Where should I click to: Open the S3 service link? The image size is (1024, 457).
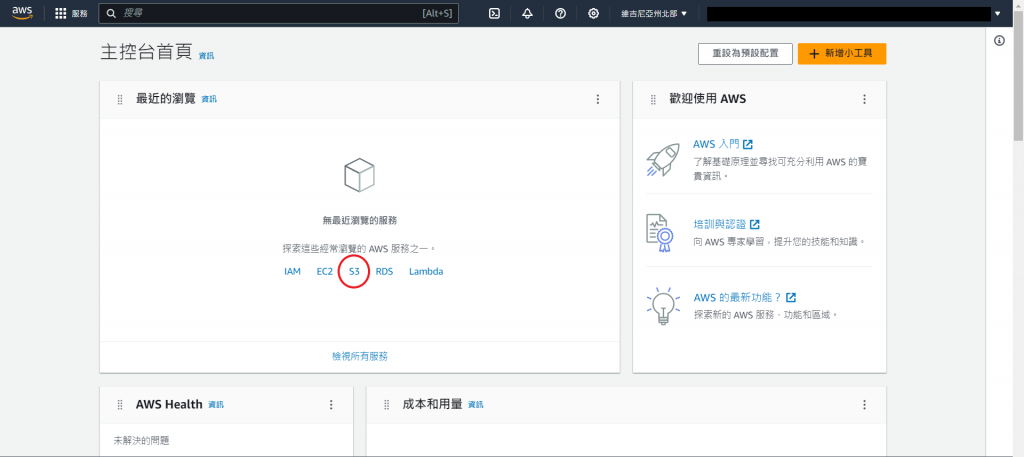[x=354, y=272]
